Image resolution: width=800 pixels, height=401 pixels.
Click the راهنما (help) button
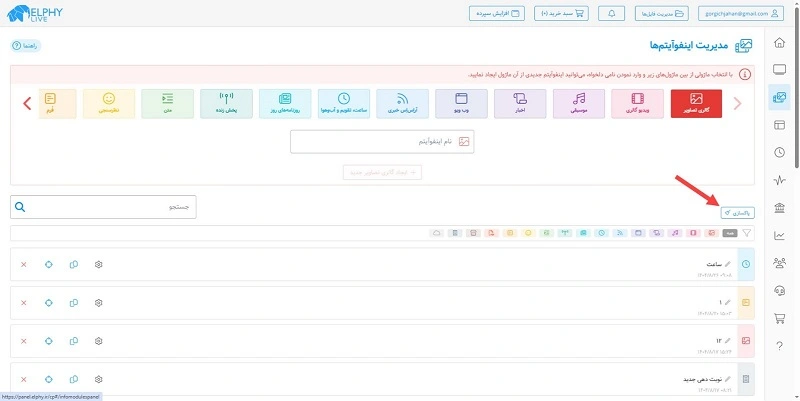click(x=26, y=46)
